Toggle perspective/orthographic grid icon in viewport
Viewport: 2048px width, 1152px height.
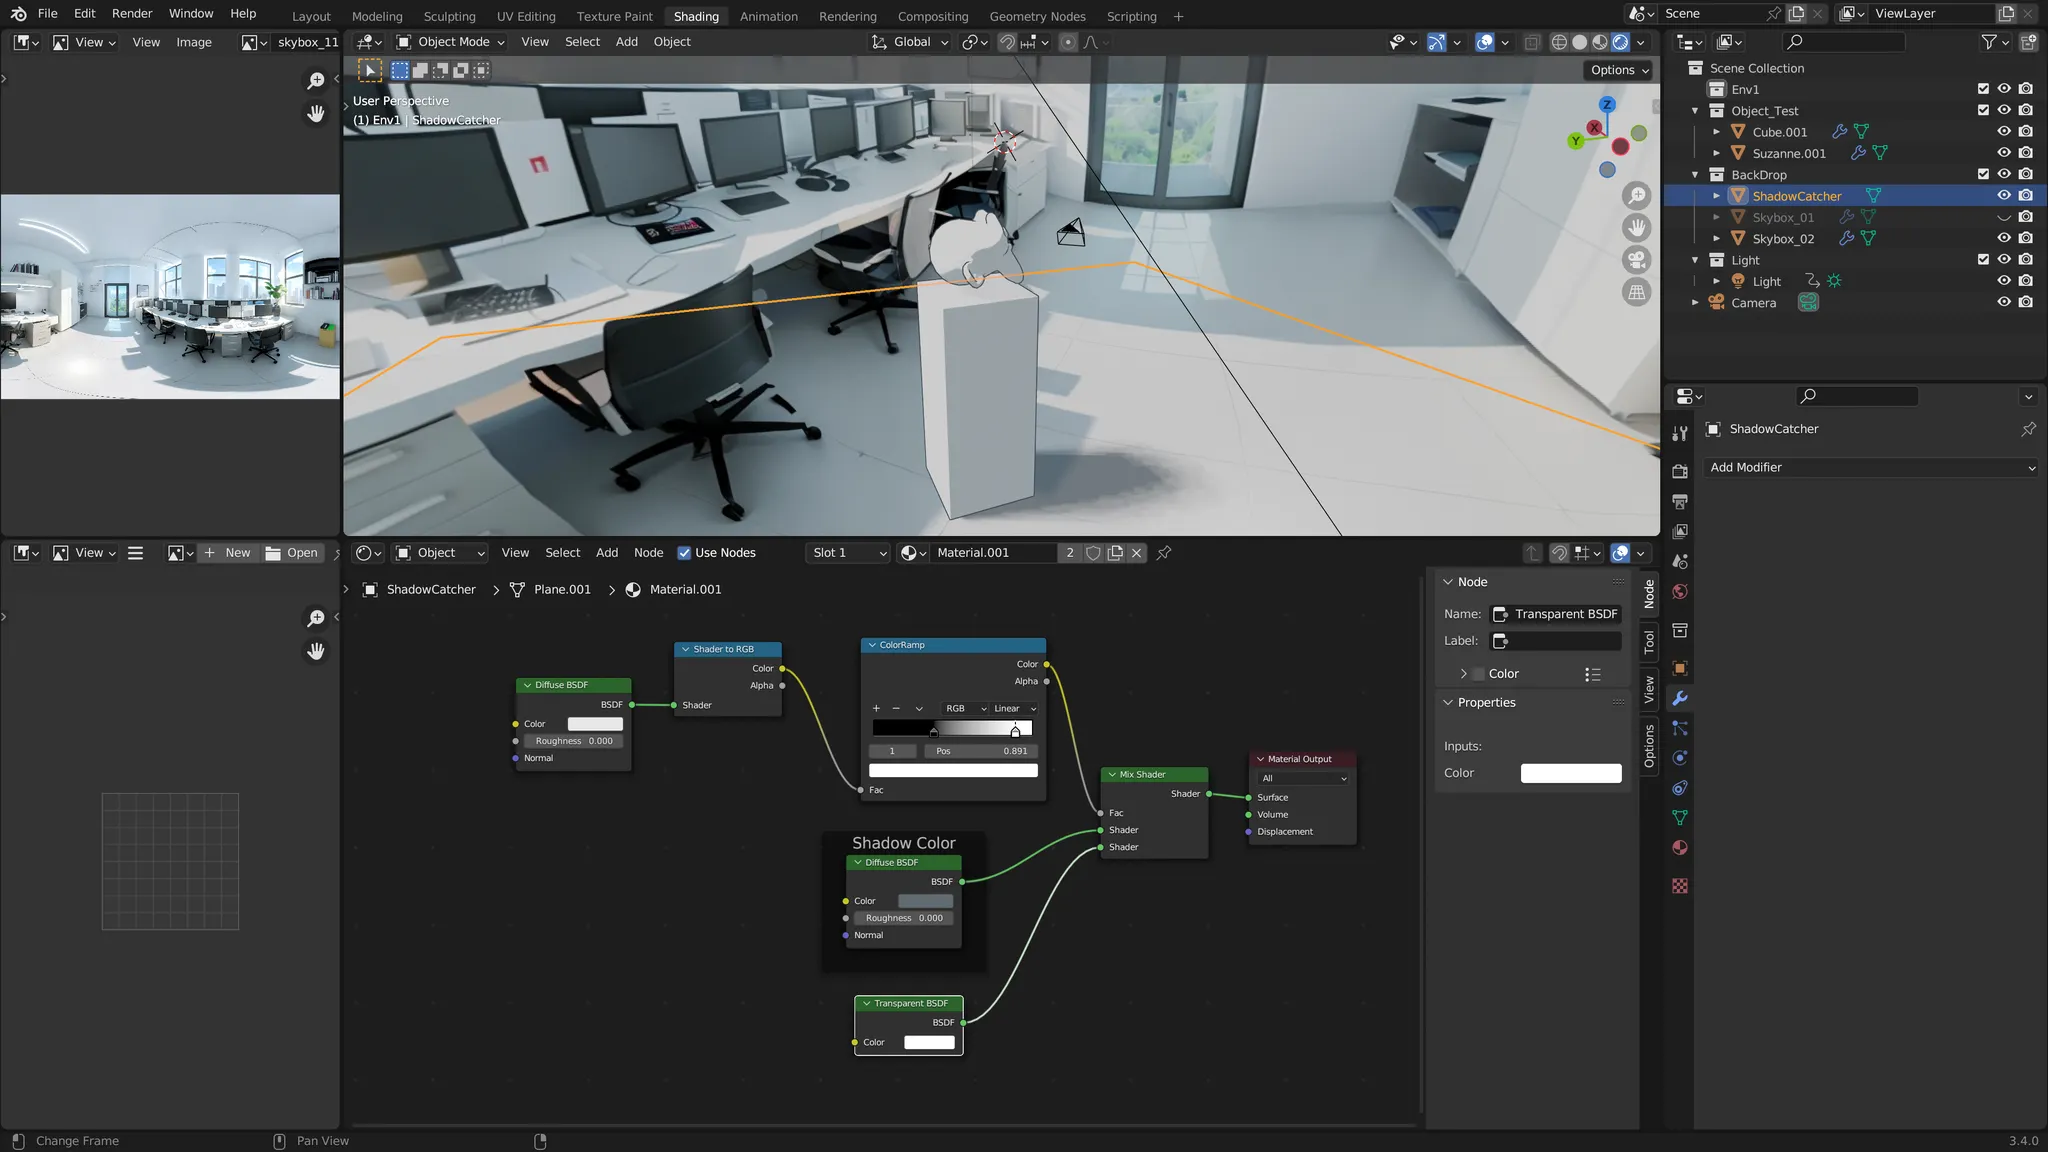(1636, 293)
